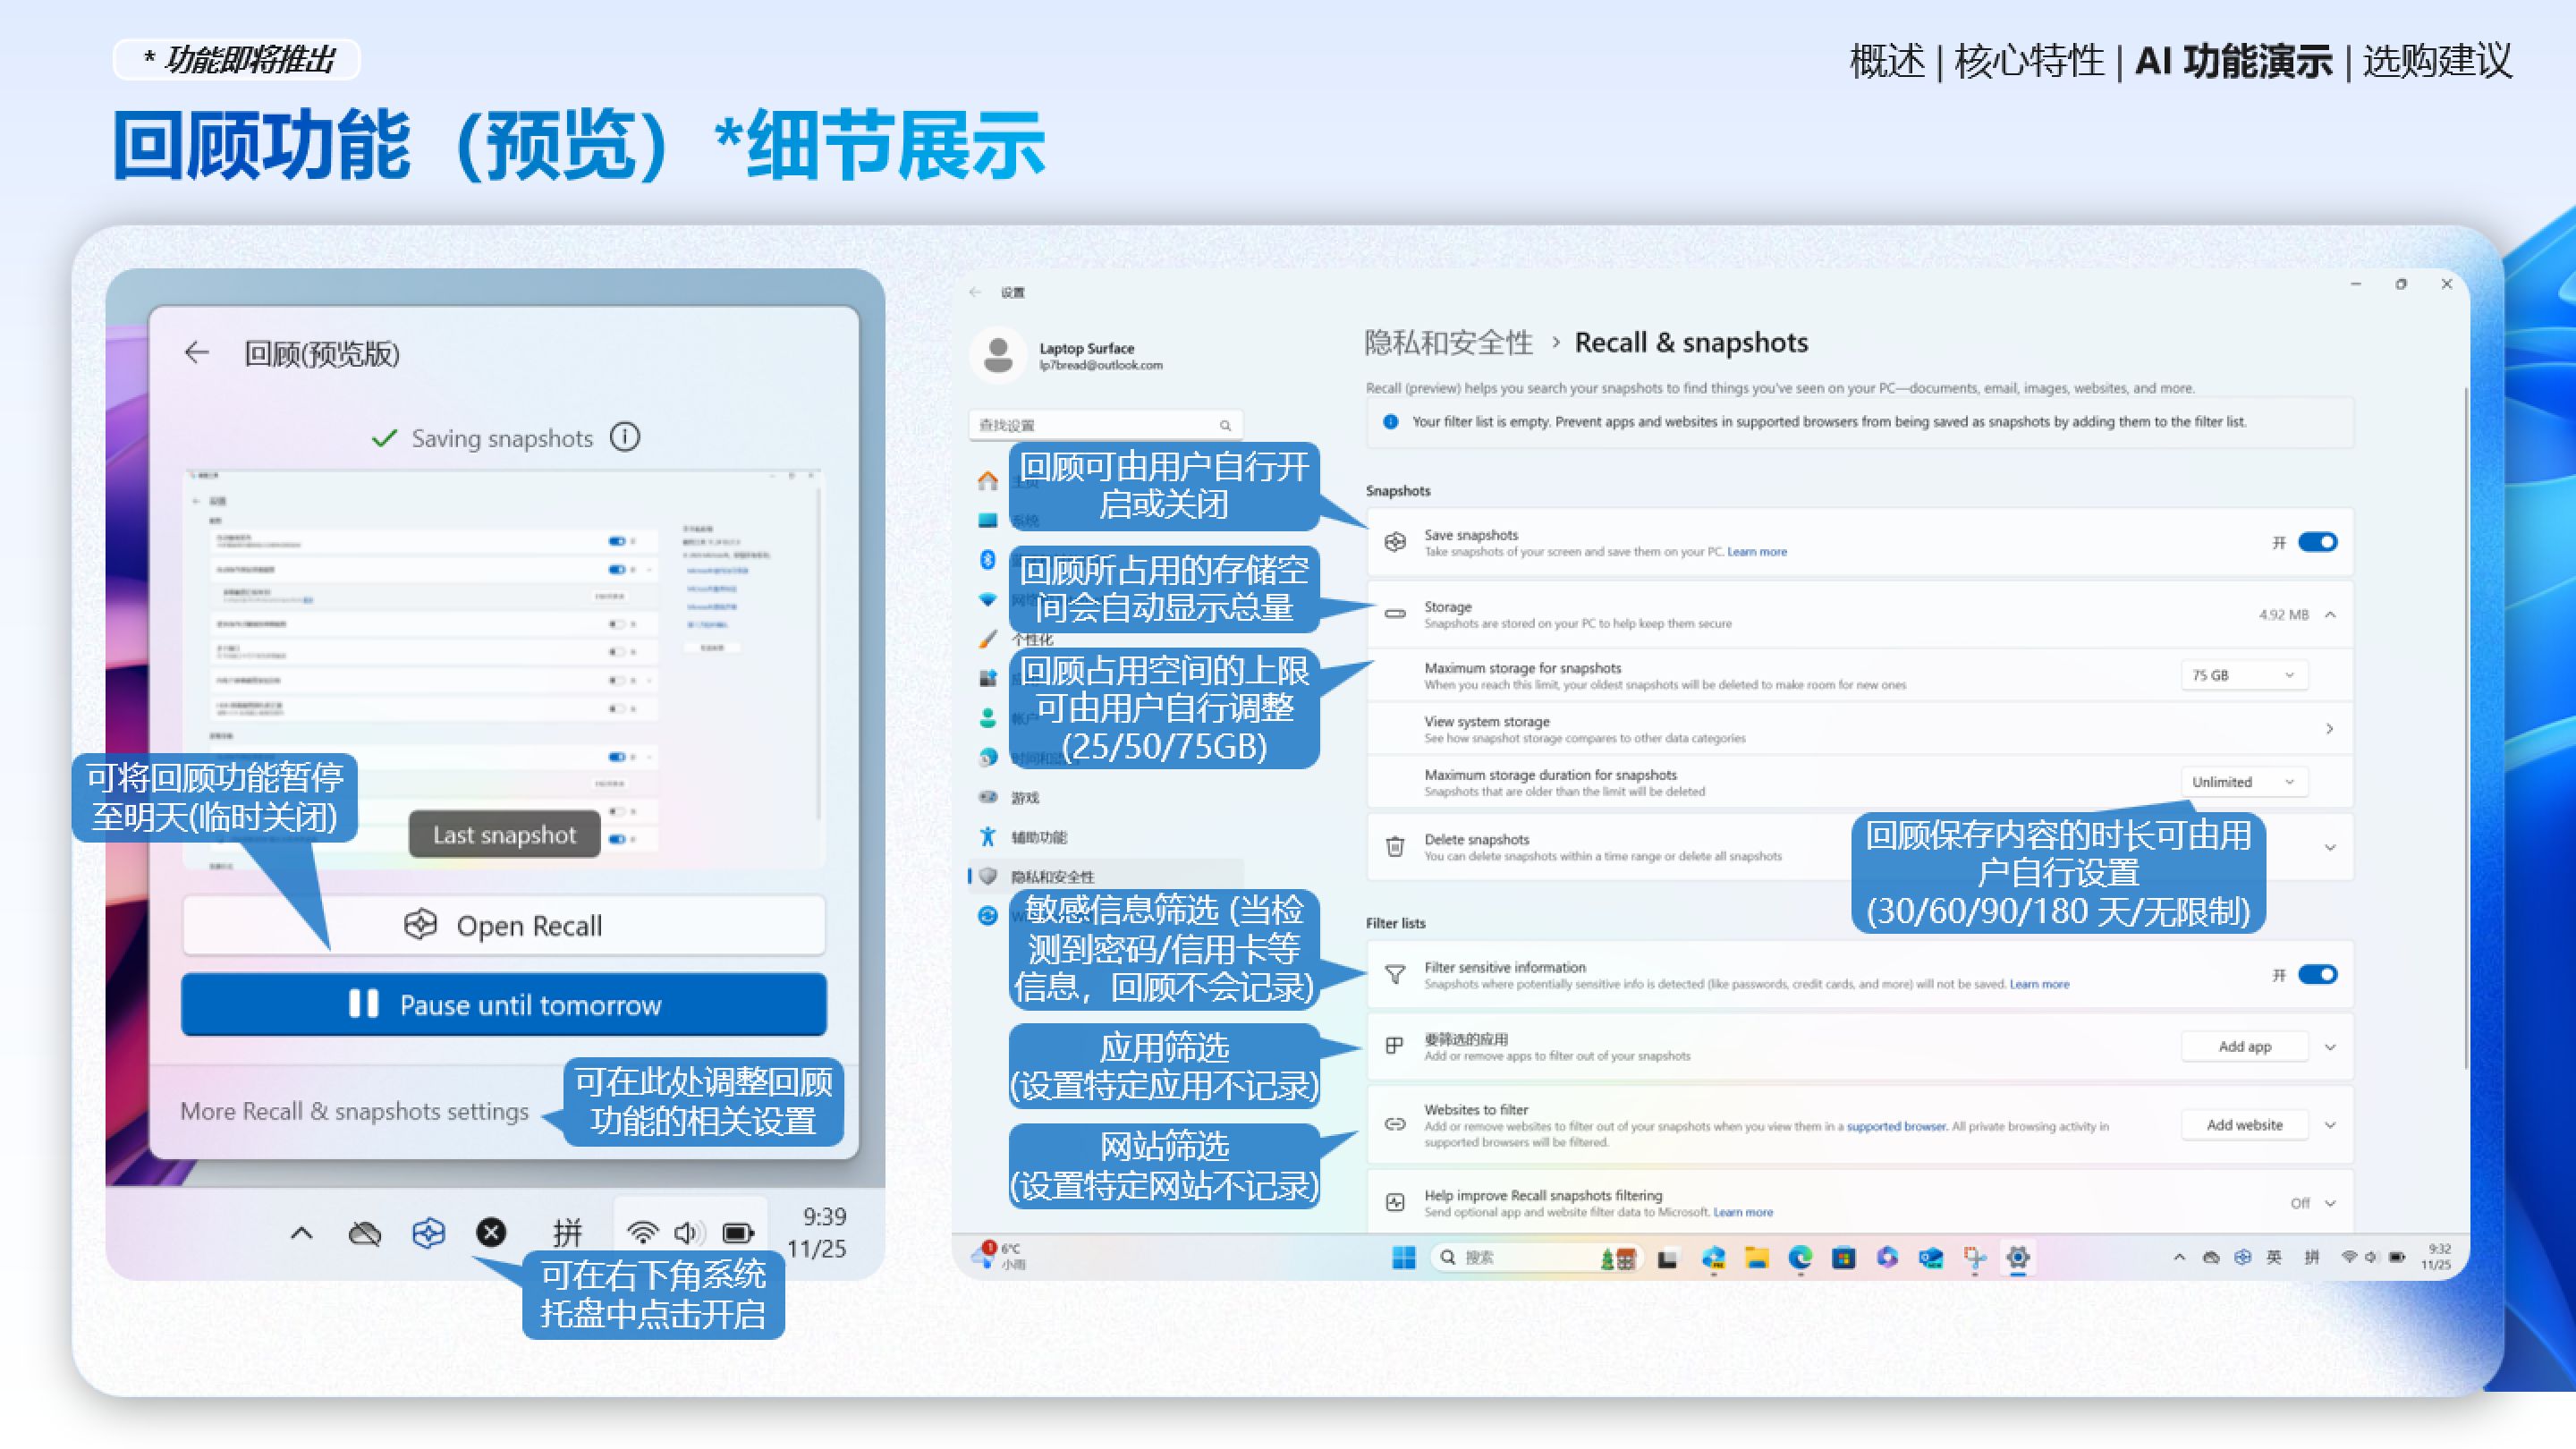2576x1449 pixels.
Task: Click the trash icon on the Delete snapshots row
Action: [x=1395, y=847]
